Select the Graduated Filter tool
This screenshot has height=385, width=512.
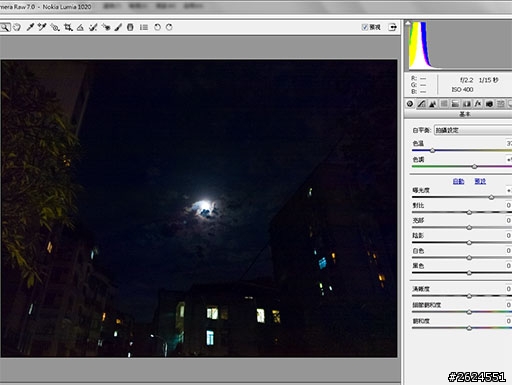point(130,27)
